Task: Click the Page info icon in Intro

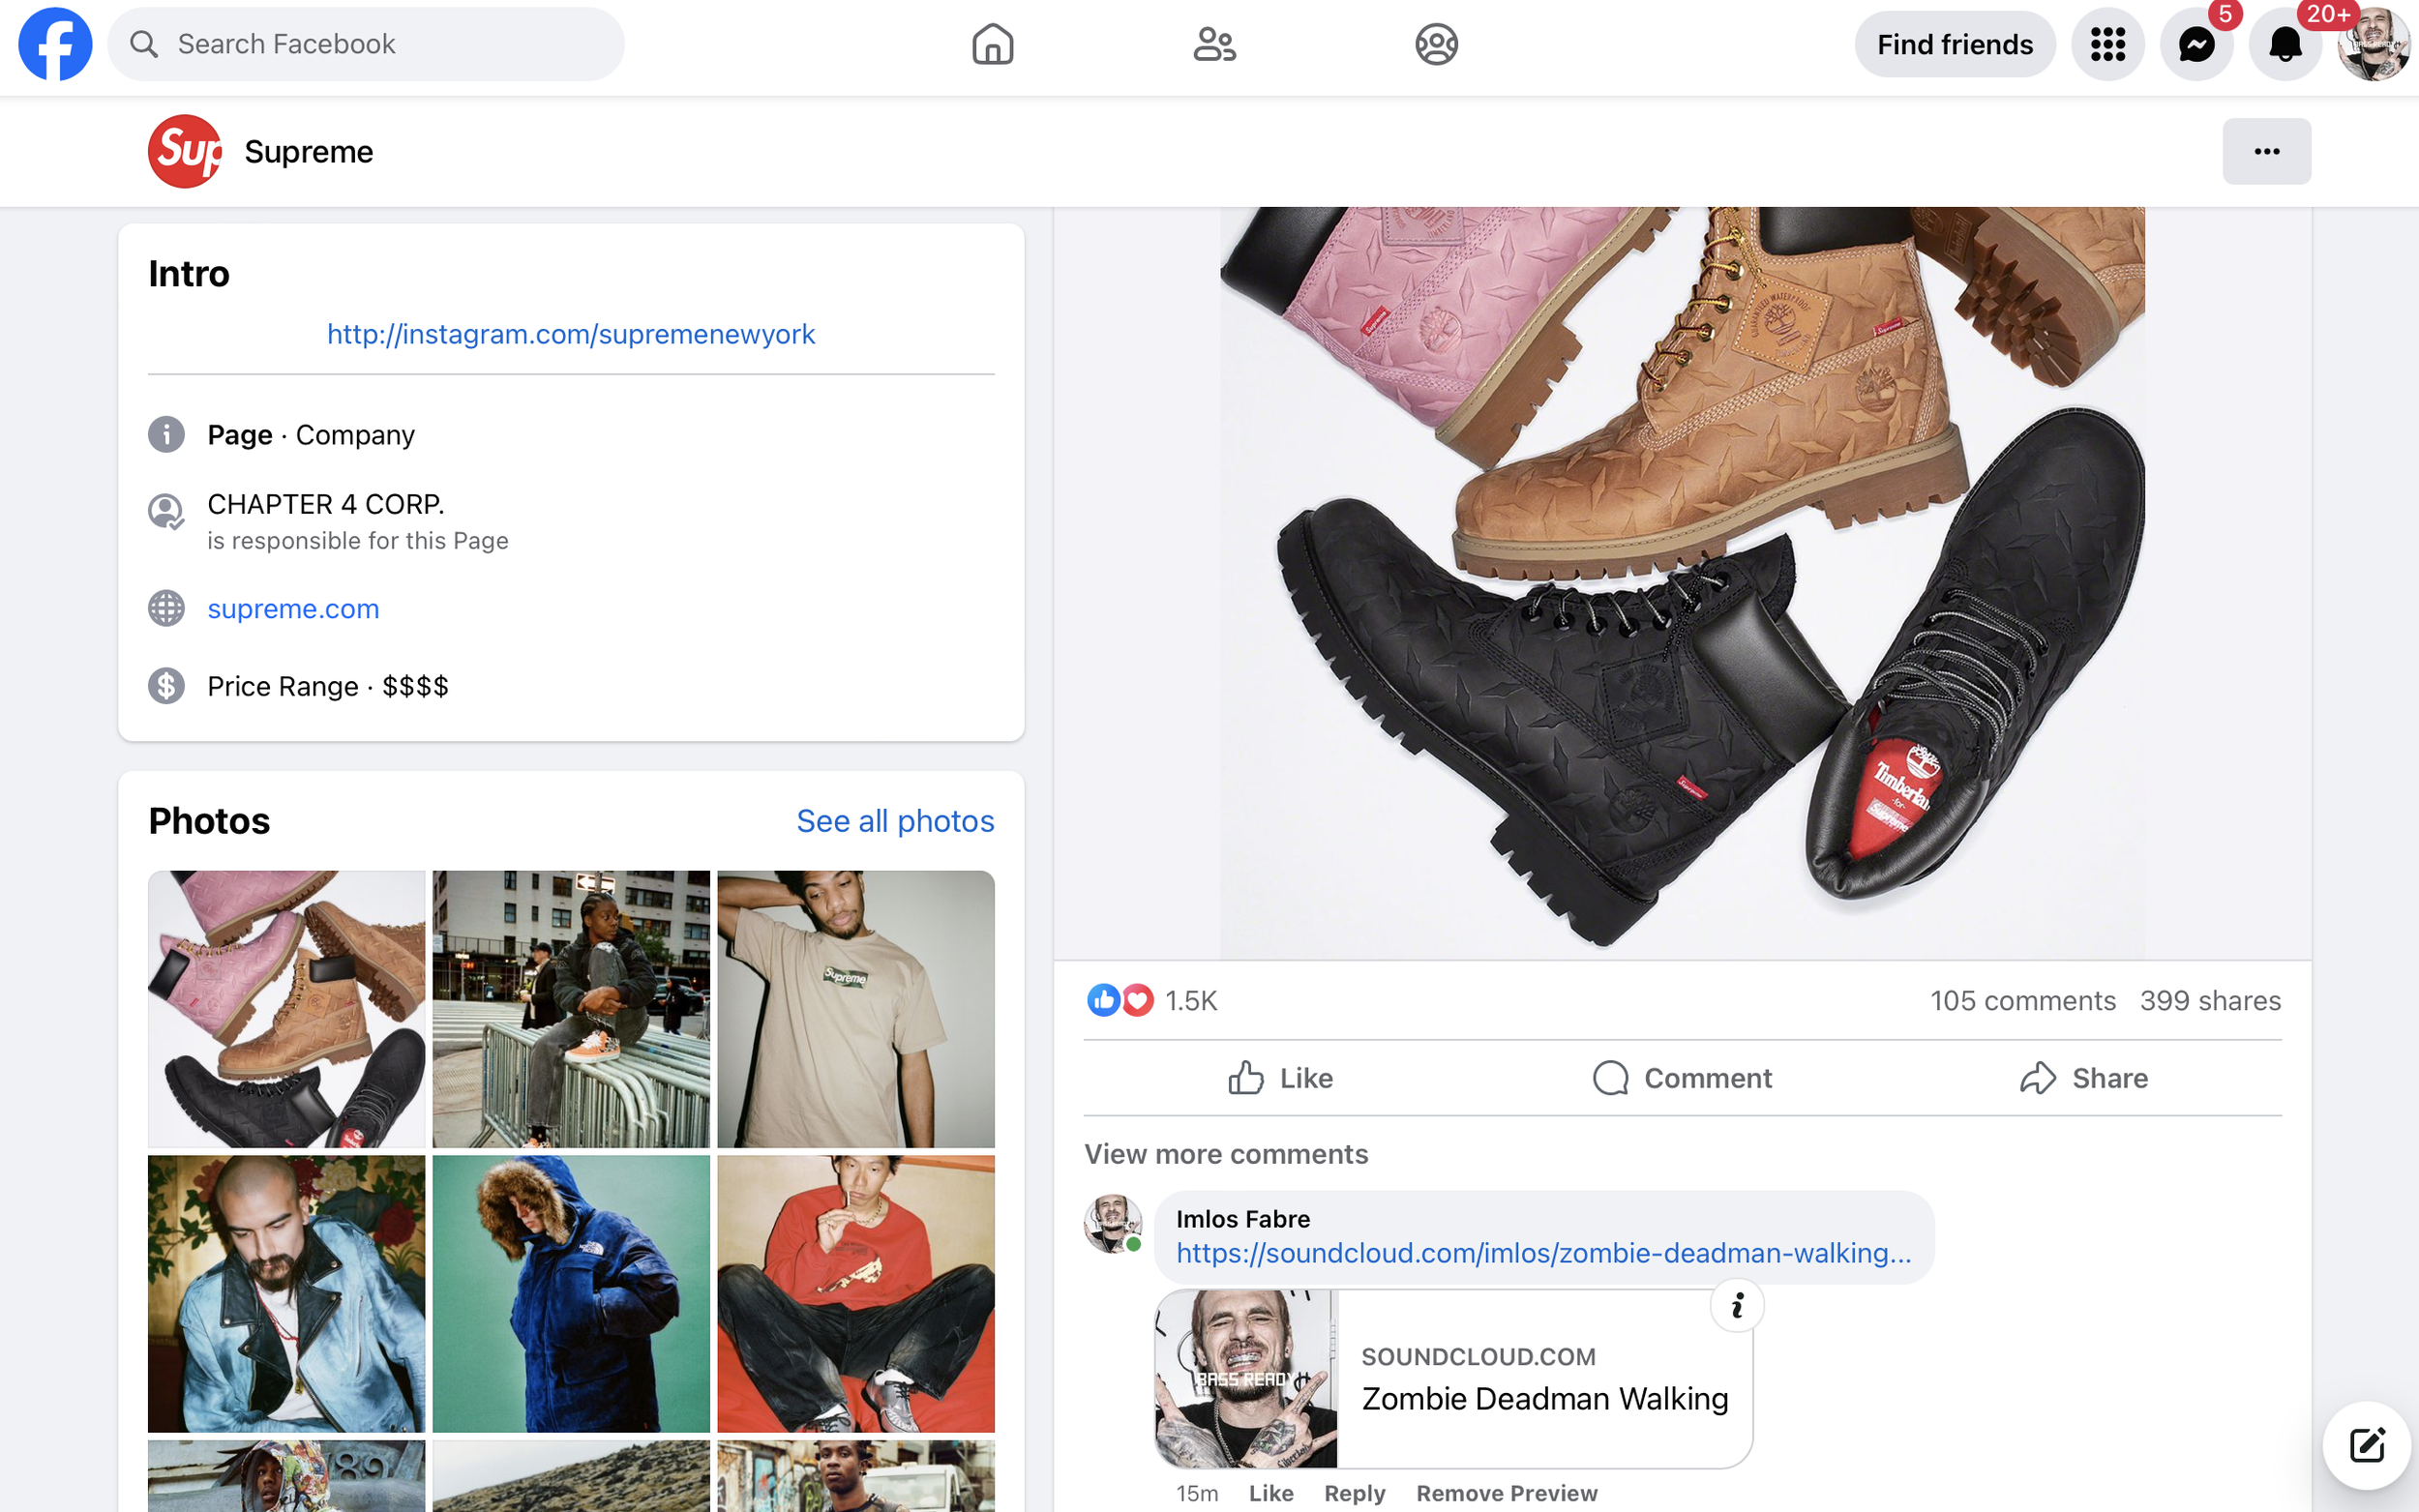Action: click(166, 434)
